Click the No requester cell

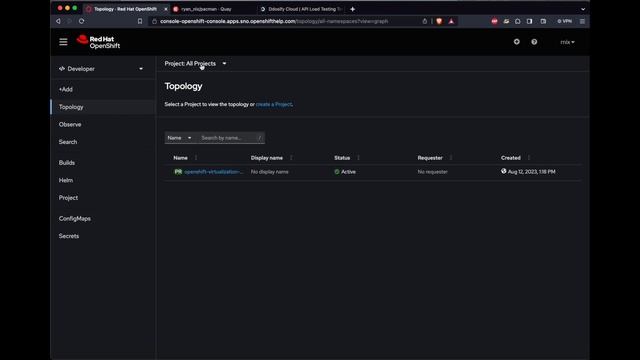tap(433, 172)
